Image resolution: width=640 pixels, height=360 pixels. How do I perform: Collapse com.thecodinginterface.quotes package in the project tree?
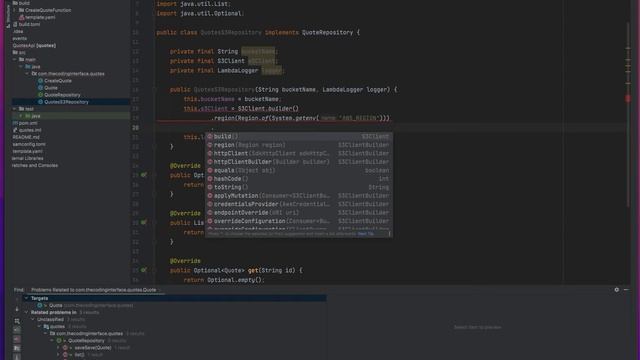[27, 73]
